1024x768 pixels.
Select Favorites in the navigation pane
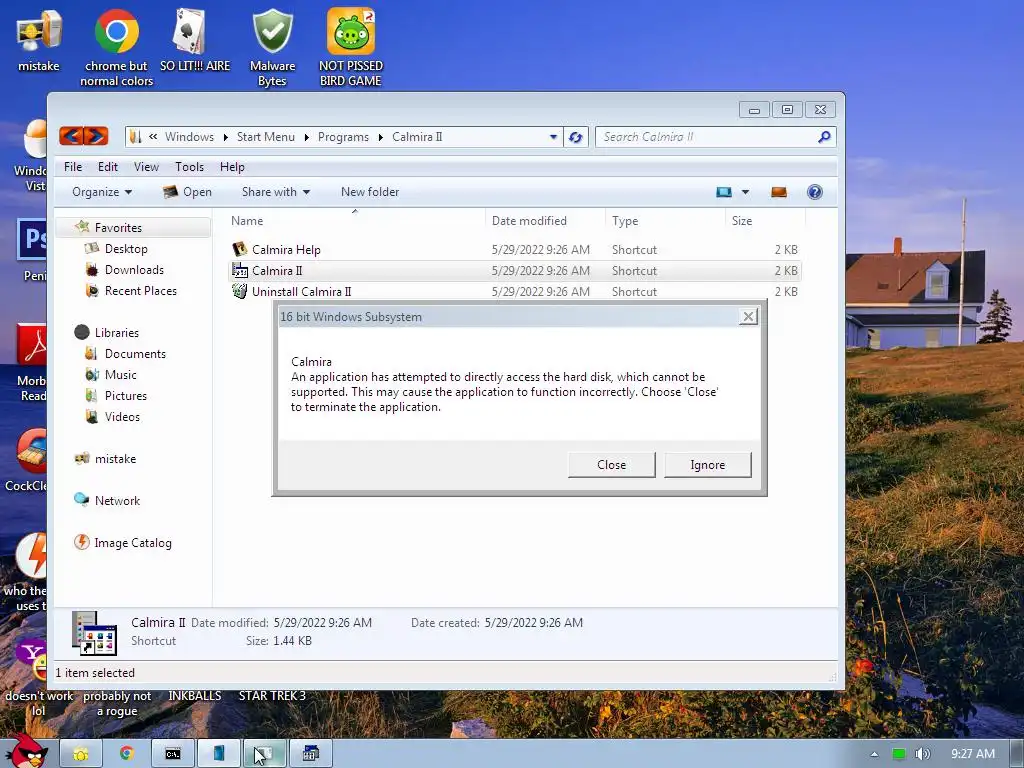click(118, 227)
